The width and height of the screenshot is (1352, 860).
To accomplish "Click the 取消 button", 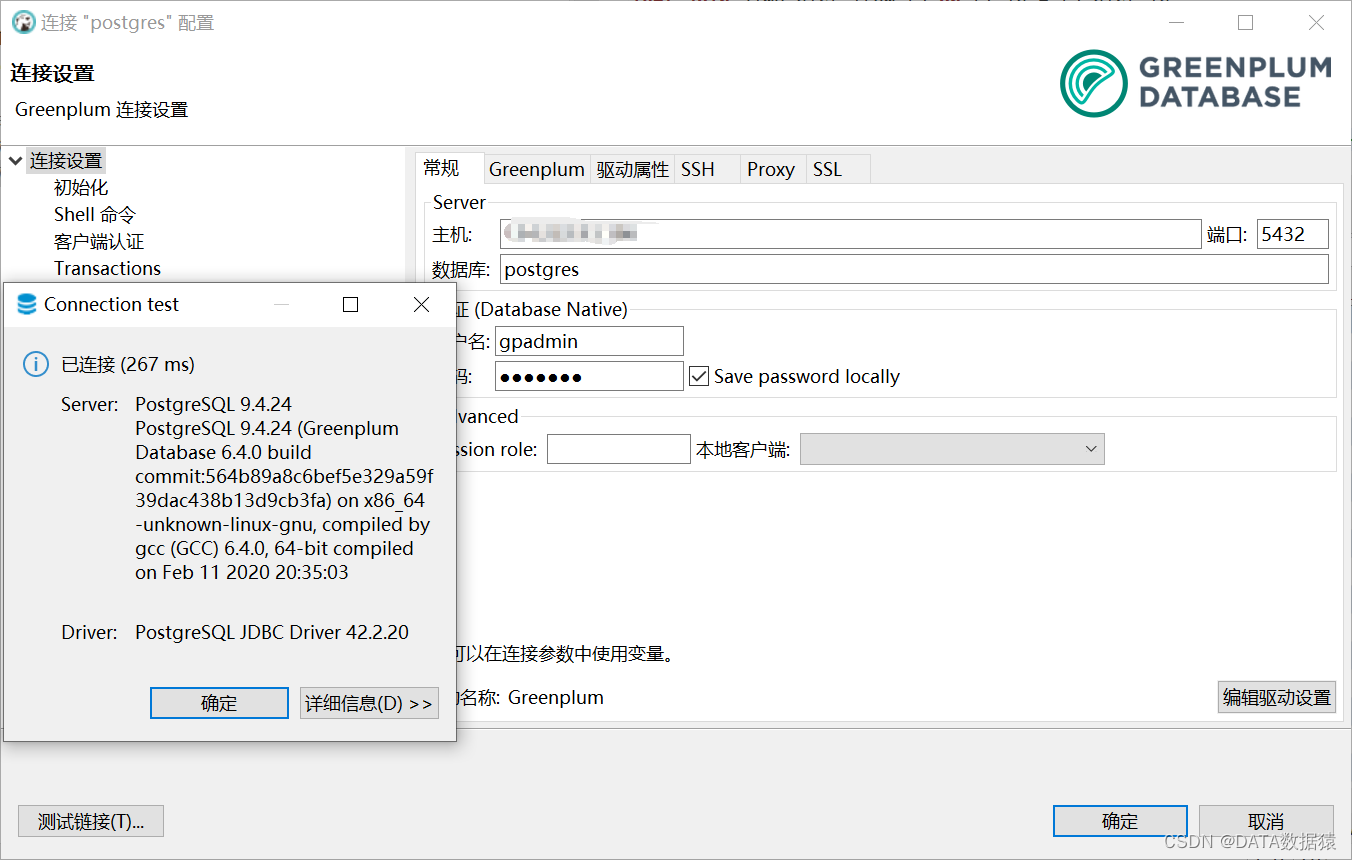I will click(1266, 821).
